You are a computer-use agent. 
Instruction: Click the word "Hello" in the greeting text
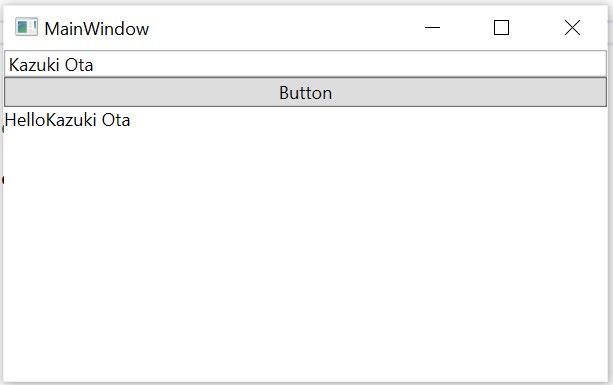[25, 120]
